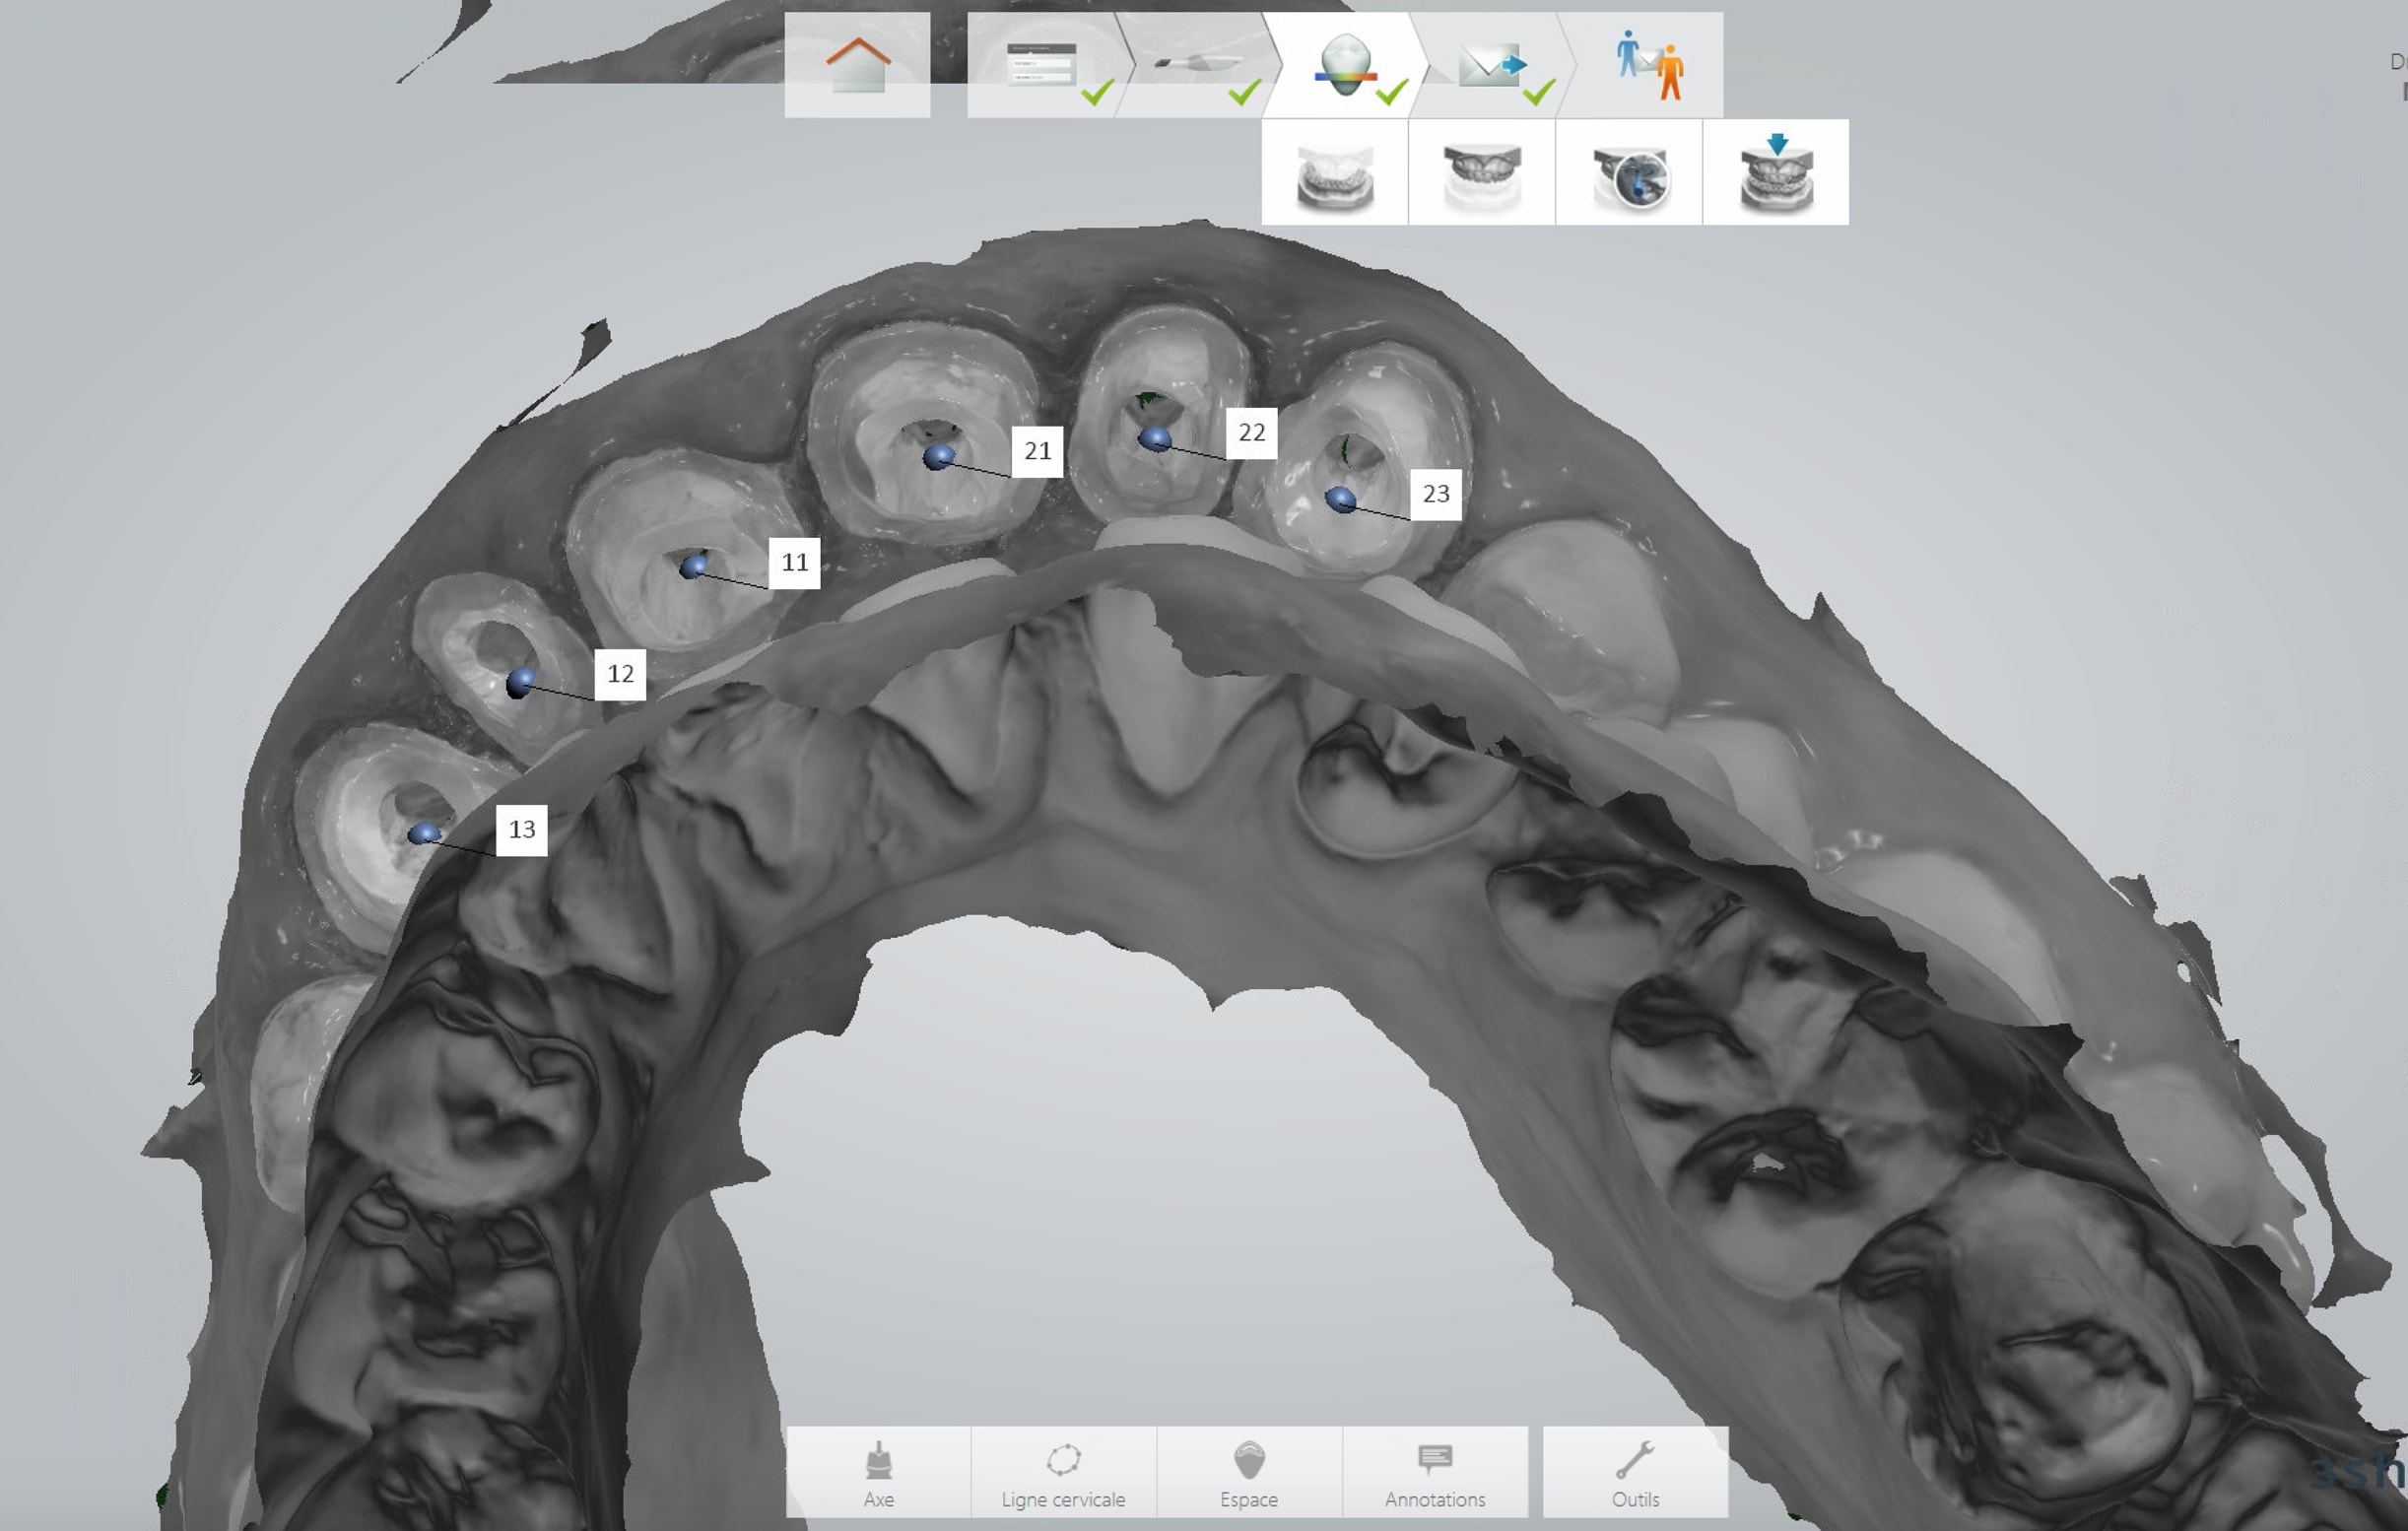
Task: Select the tooth 21 annotation label
Action: click(x=1037, y=452)
